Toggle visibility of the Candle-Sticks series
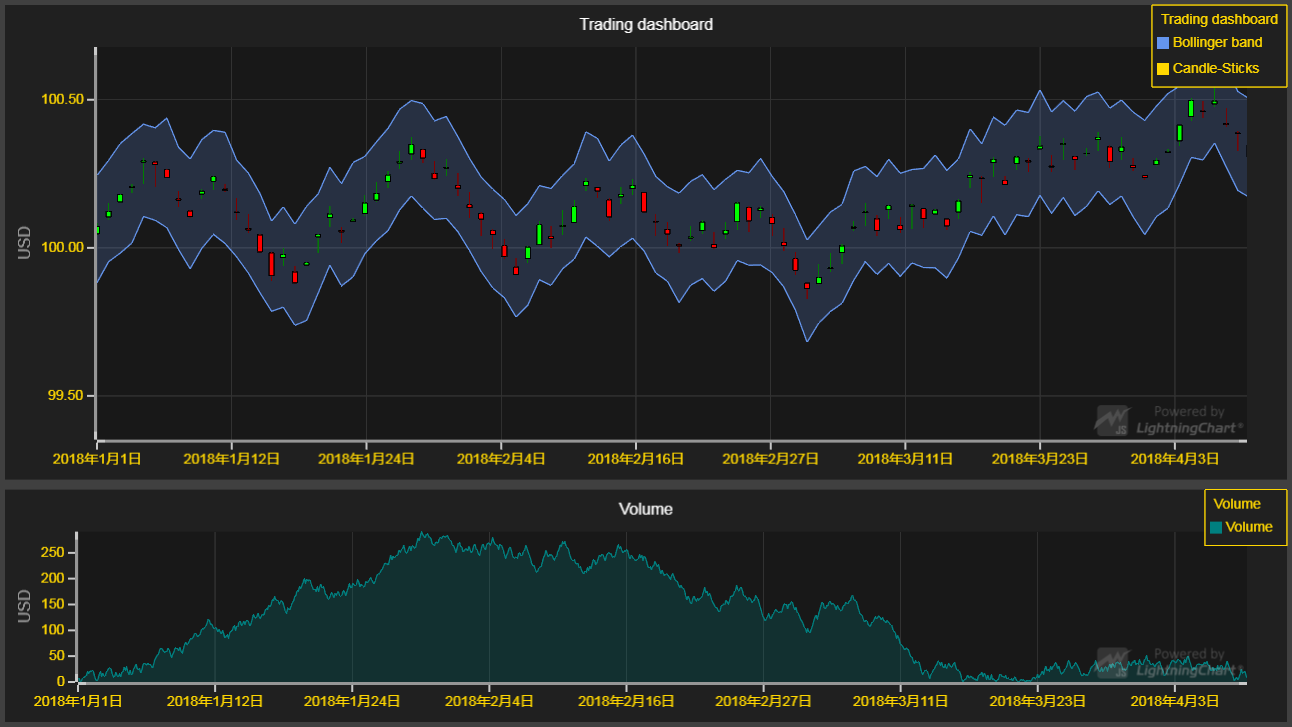 click(x=1215, y=68)
